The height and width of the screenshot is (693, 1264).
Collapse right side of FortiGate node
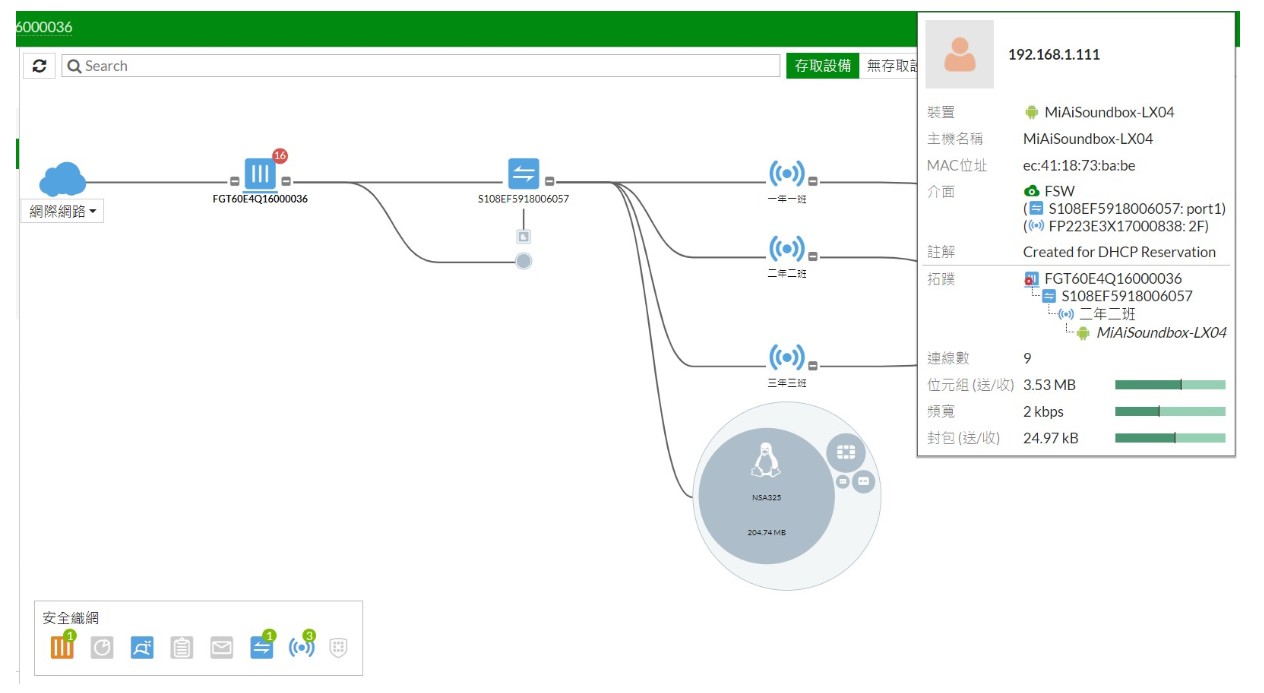(286, 182)
